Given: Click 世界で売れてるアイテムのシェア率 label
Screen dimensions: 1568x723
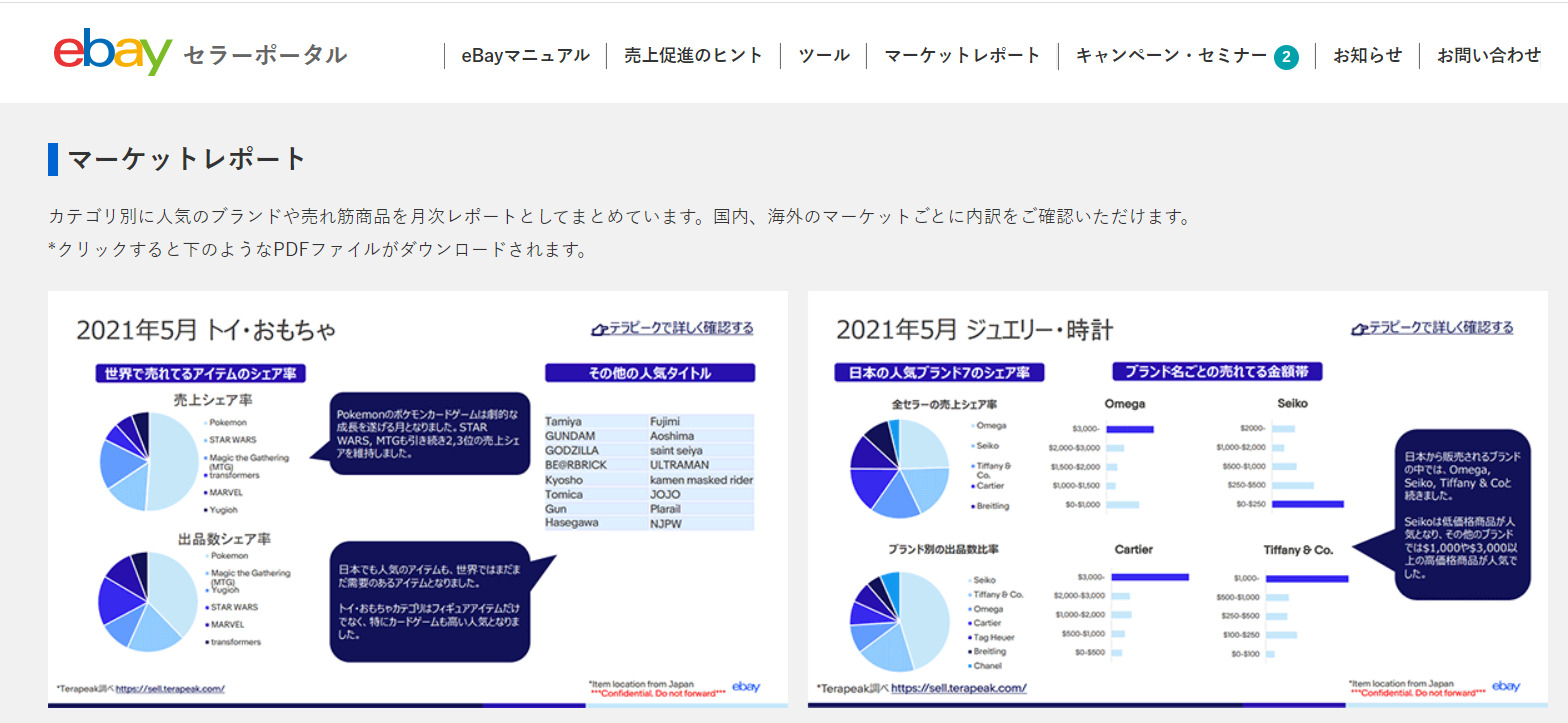Looking at the screenshot, I should point(200,373).
